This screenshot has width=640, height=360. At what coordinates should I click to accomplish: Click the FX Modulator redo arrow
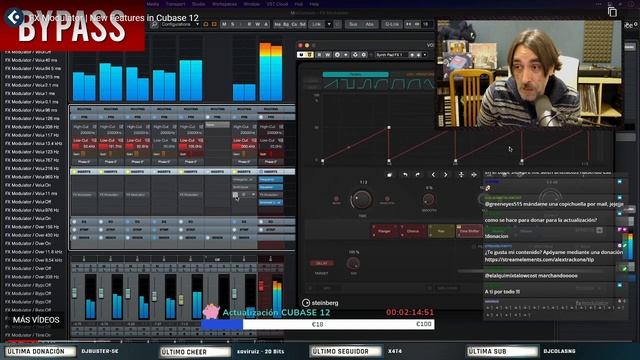pyautogui.click(x=418, y=175)
